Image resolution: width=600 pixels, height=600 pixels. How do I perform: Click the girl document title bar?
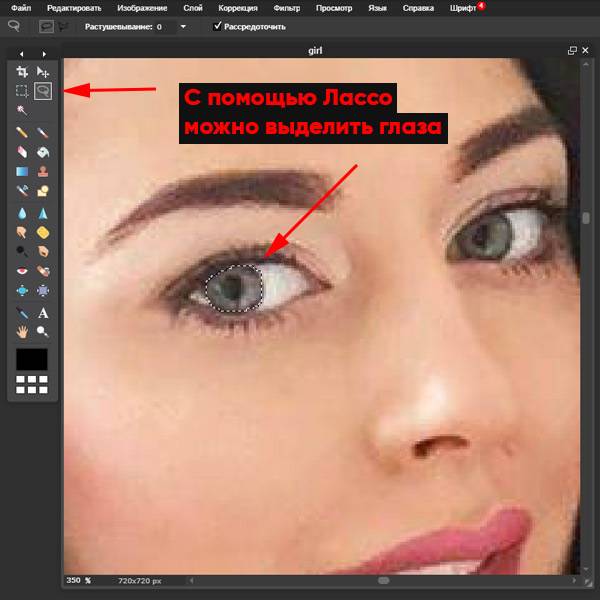tap(315, 51)
